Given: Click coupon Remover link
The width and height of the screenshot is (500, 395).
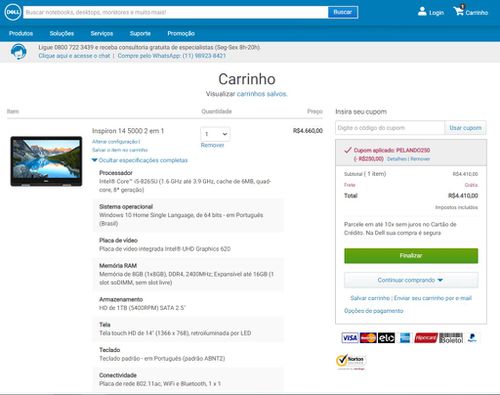Looking at the screenshot, I should click(420, 159).
